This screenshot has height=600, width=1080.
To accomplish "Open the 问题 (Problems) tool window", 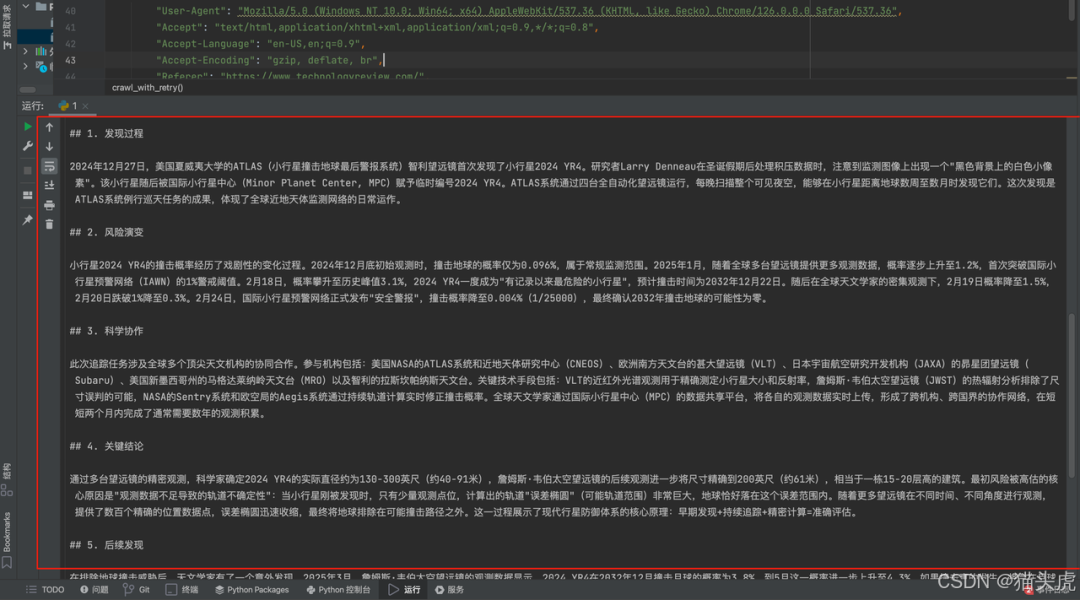I will point(94,590).
